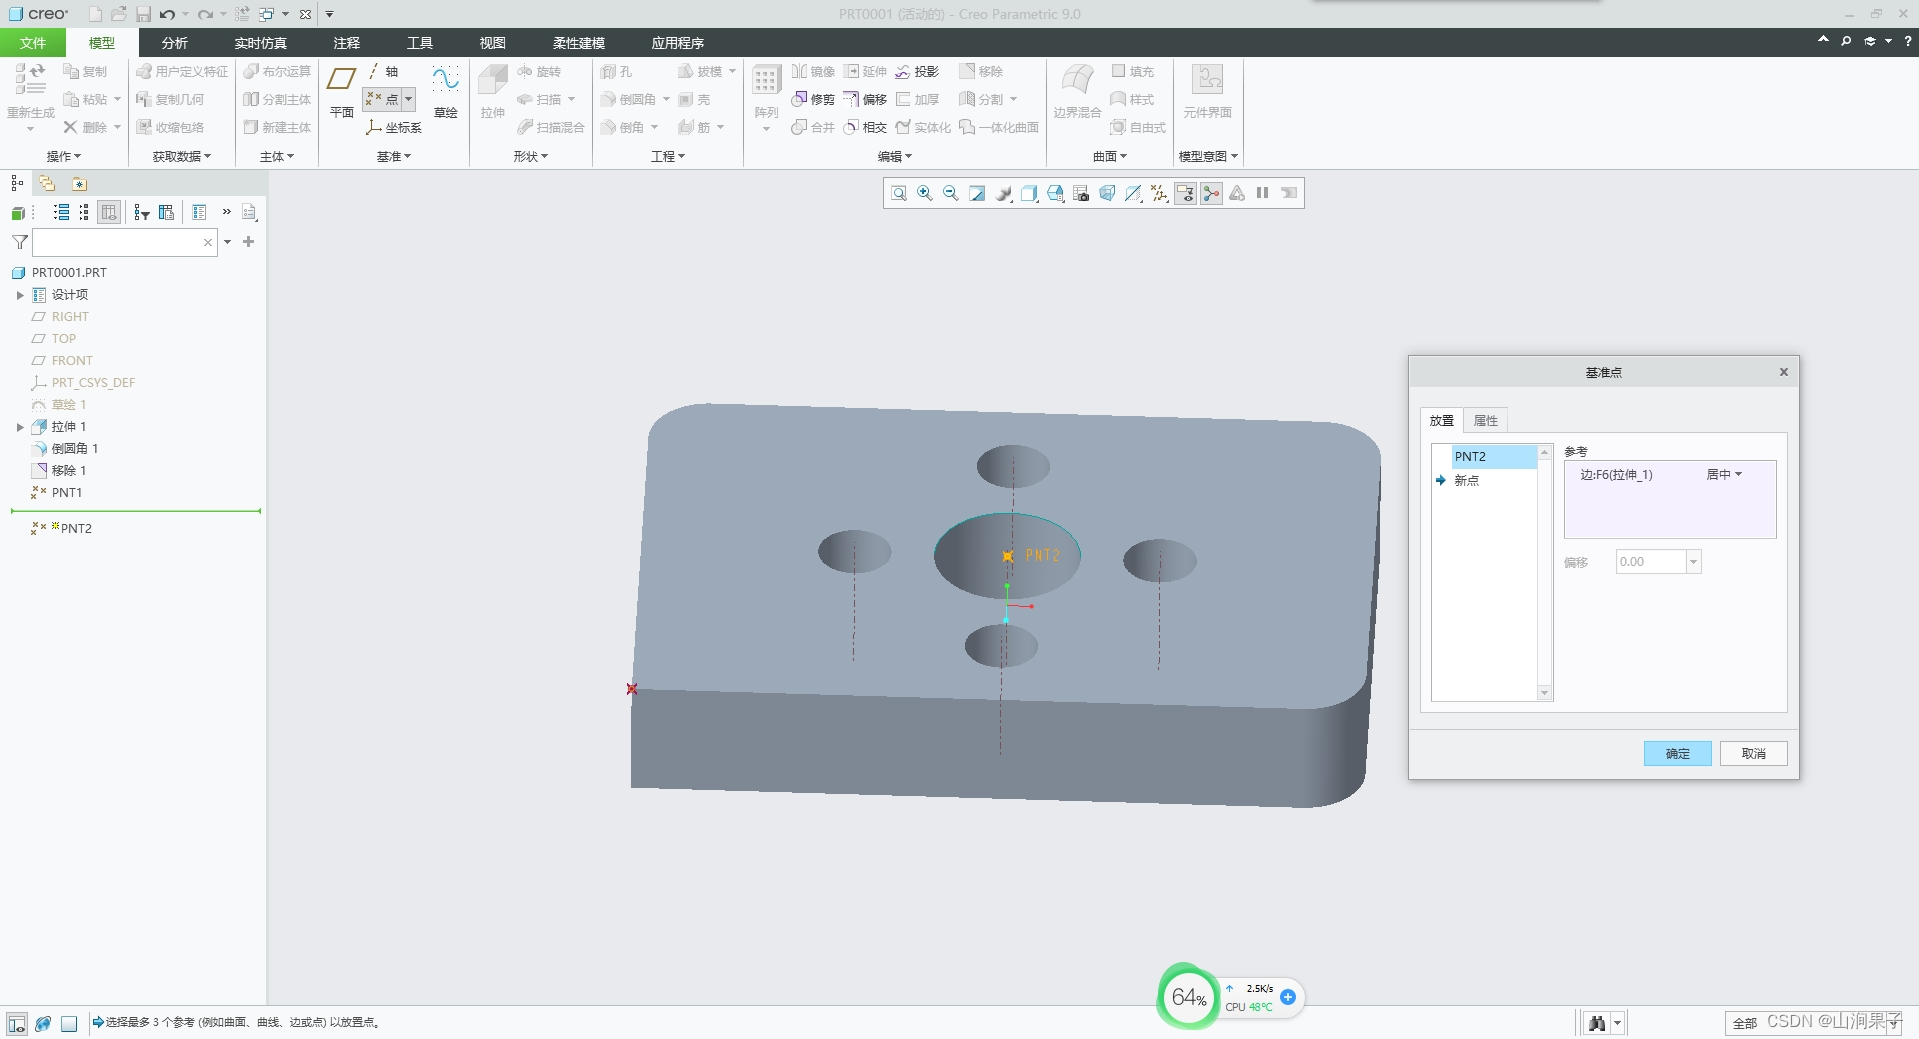The width and height of the screenshot is (1919, 1039).
Task: Open the Saved Orientations cube icon
Action: click(1029, 194)
